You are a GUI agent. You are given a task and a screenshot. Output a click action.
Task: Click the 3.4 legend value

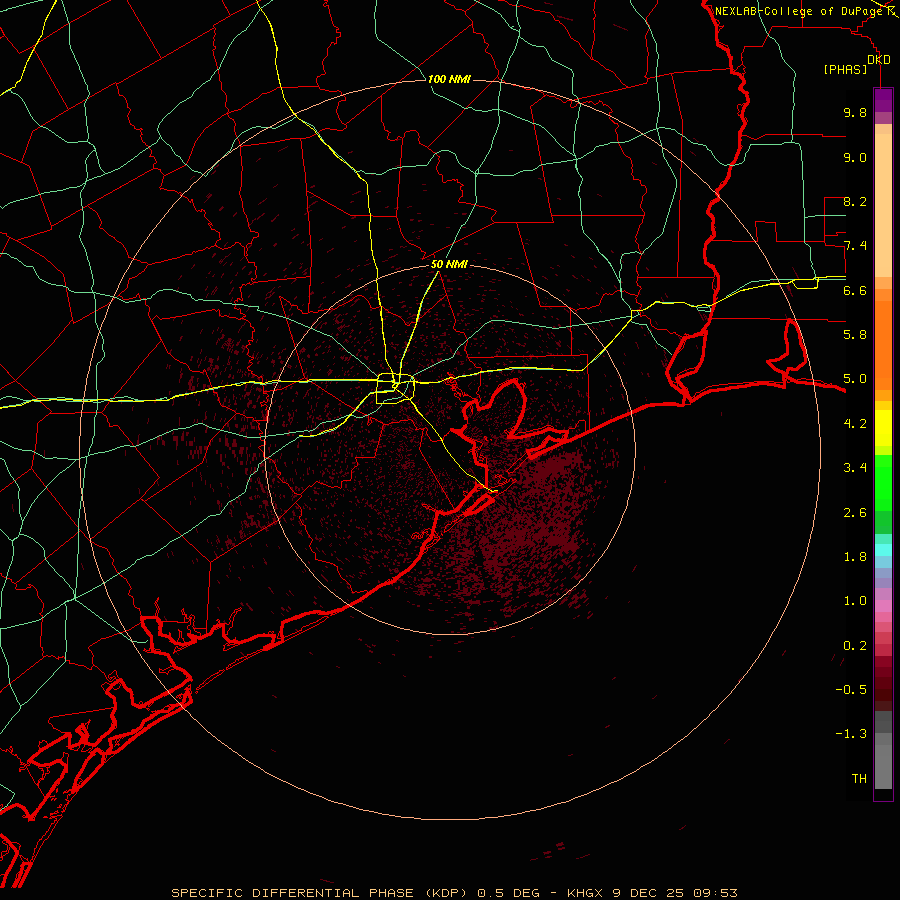(855, 468)
